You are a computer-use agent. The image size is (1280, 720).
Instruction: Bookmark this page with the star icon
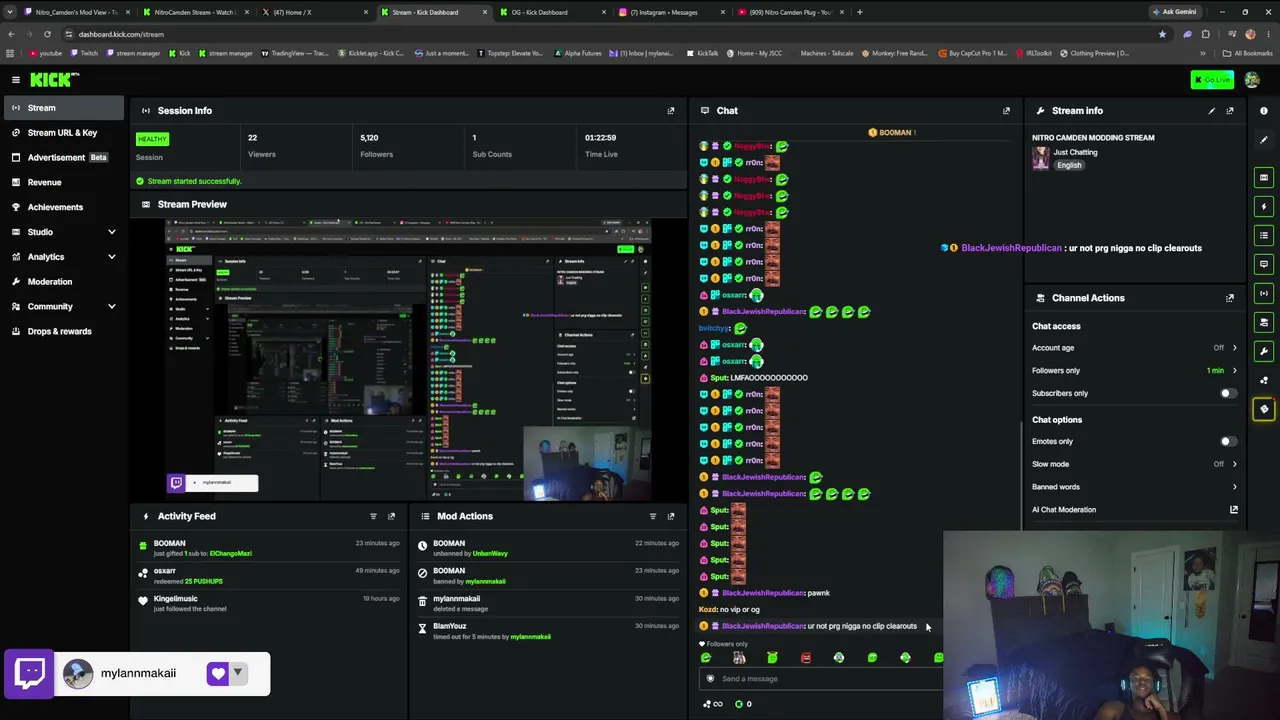[x=1162, y=34]
